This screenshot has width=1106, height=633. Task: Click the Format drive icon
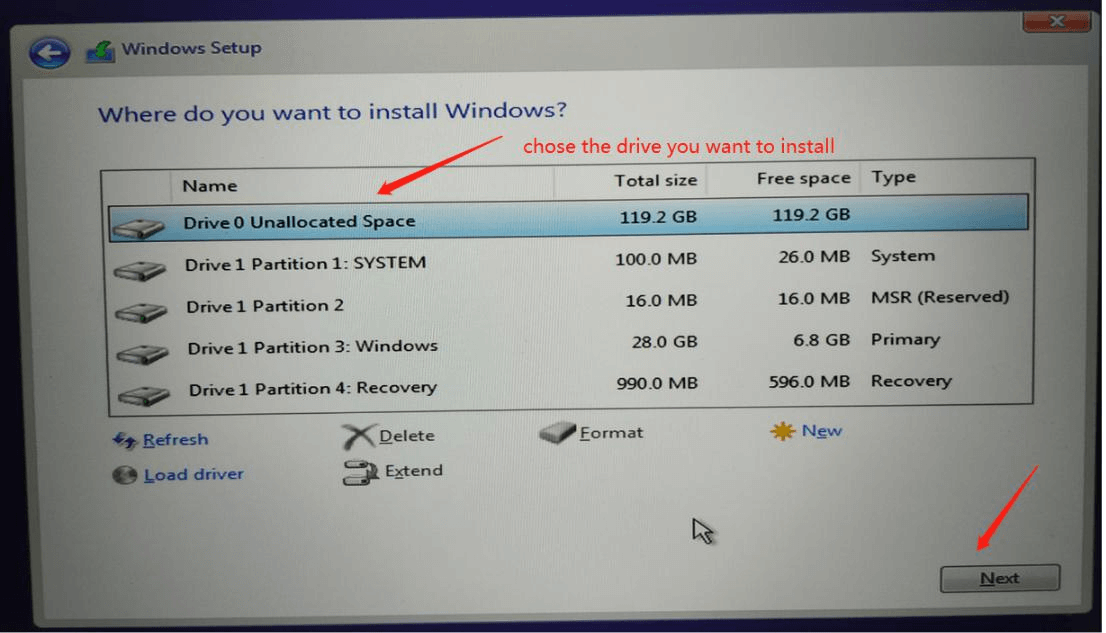pos(557,433)
